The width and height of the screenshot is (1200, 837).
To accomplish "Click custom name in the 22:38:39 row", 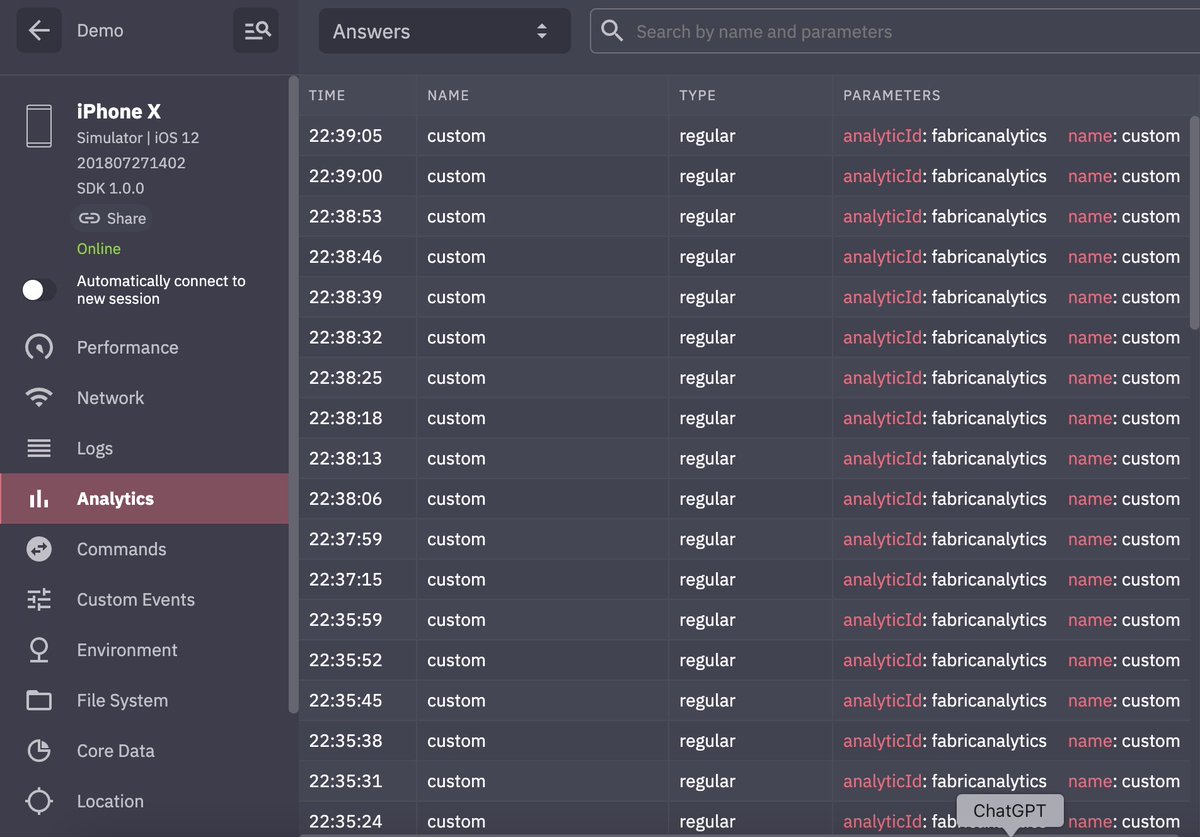I will point(456,297).
